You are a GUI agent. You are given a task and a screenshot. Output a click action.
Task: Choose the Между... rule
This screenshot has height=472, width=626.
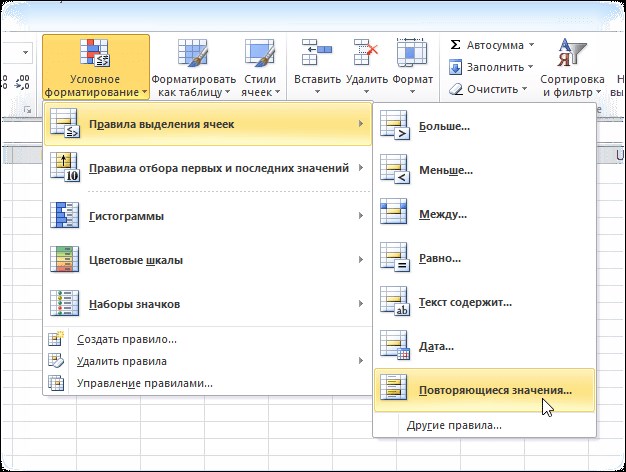[484, 214]
